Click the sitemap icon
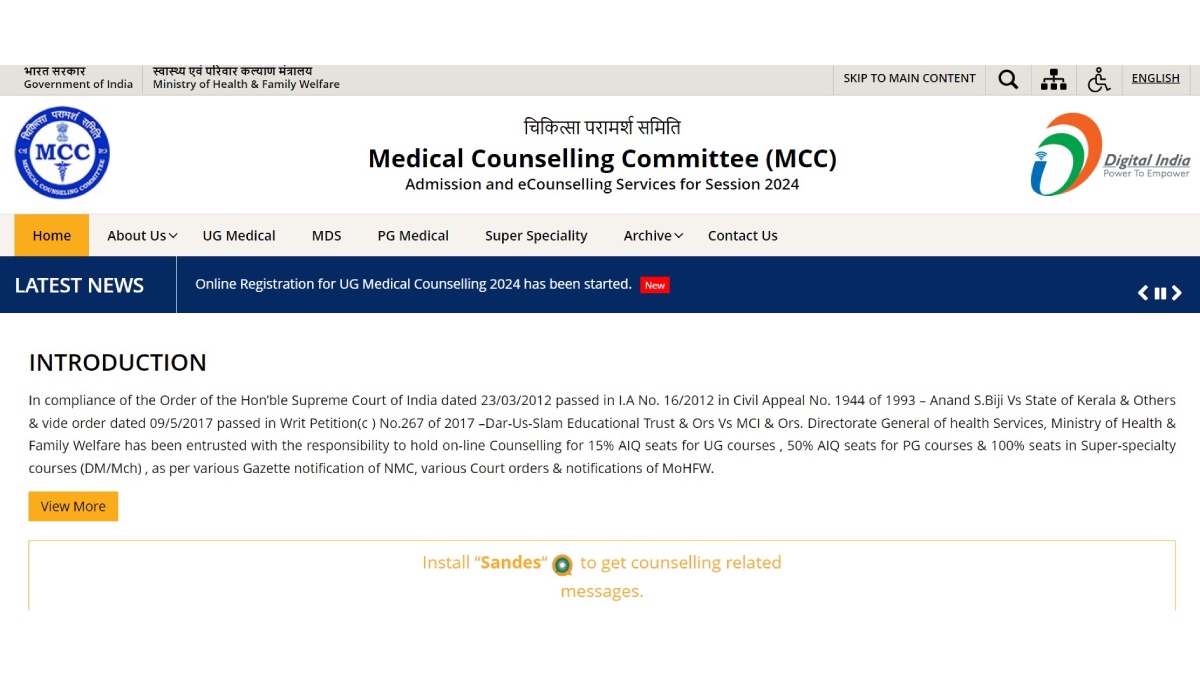 pos(1054,79)
